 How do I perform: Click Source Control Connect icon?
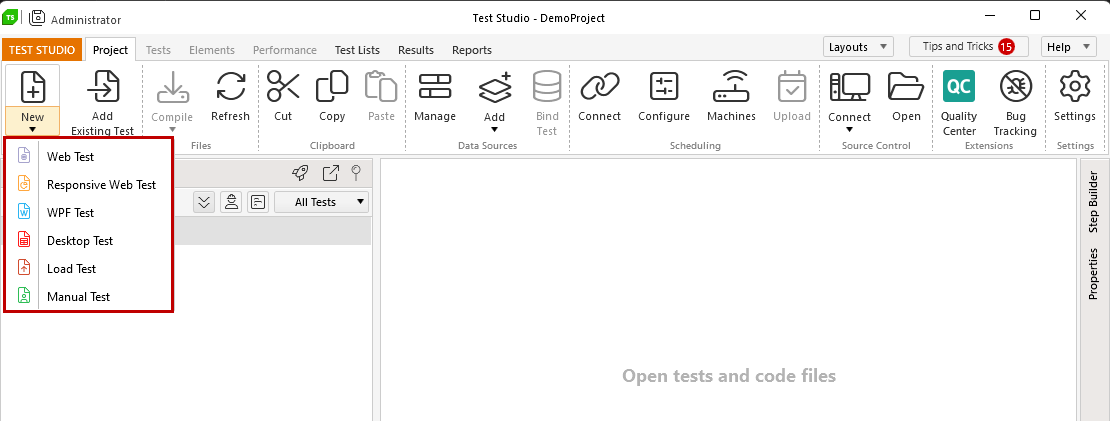849,86
